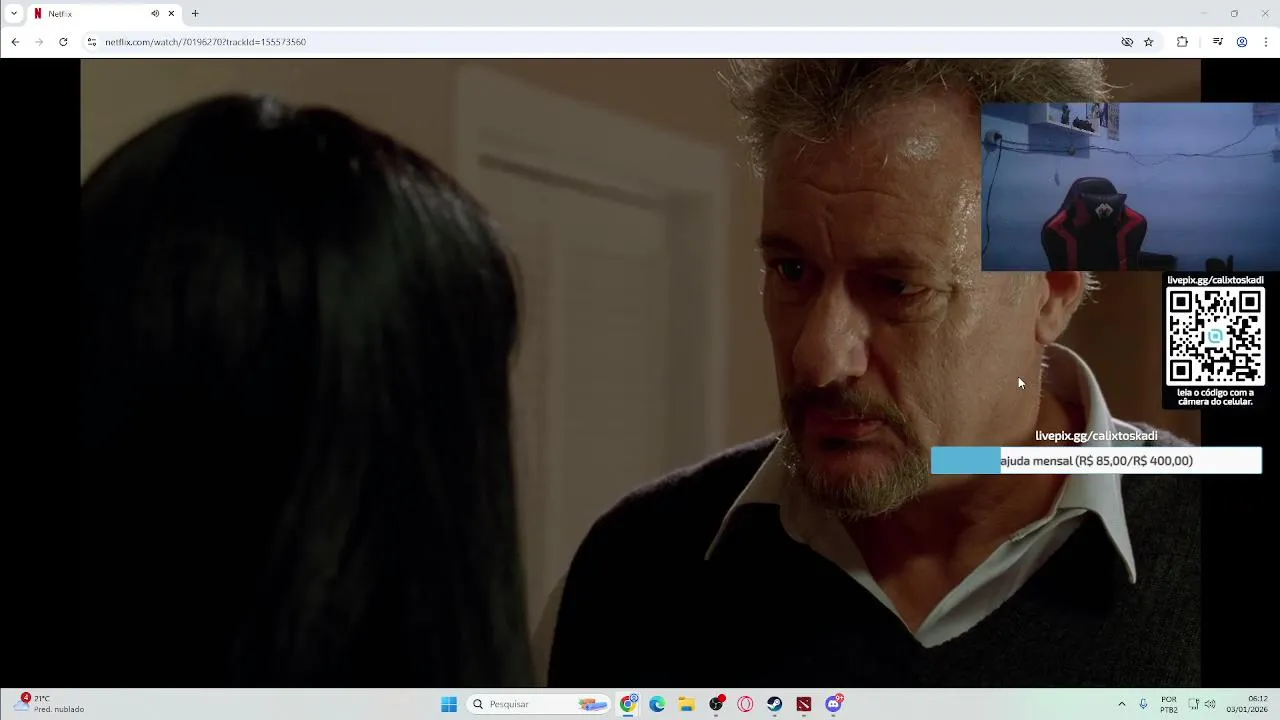Reload the Netflix page
The image size is (1280, 720).
click(63, 42)
